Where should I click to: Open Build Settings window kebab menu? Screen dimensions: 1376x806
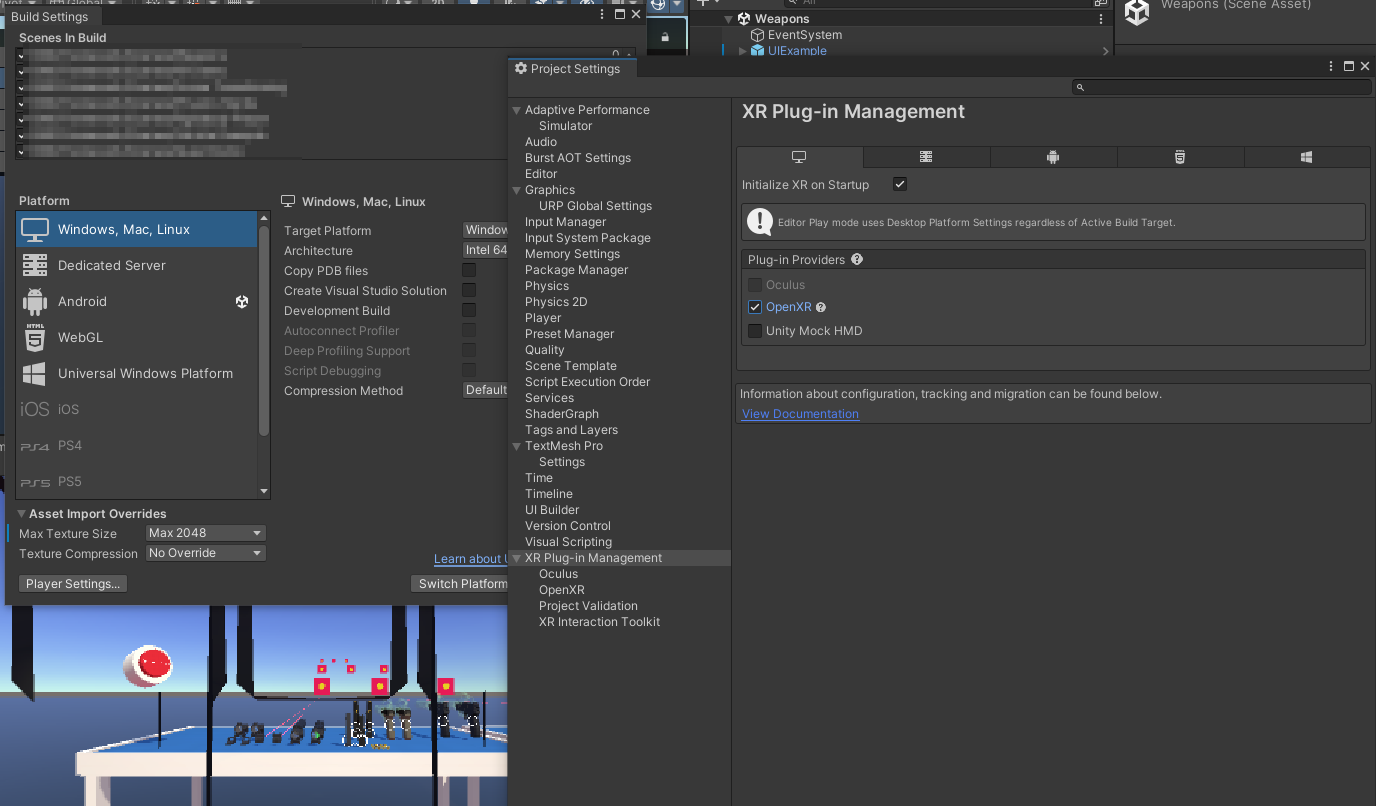(x=602, y=15)
